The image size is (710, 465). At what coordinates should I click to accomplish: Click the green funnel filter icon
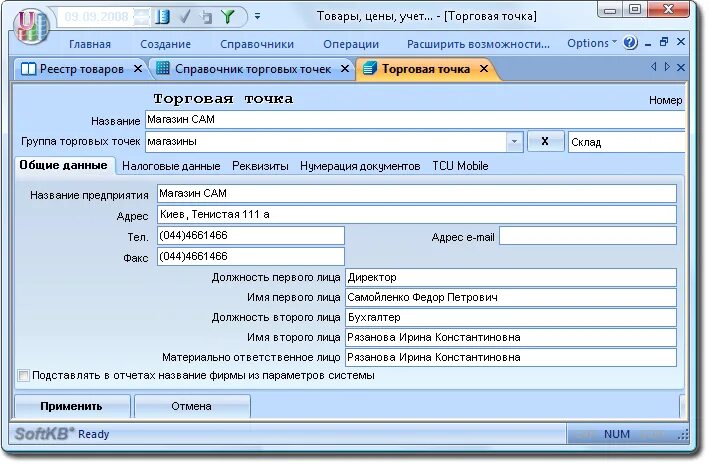pyautogui.click(x=228, y=17)
